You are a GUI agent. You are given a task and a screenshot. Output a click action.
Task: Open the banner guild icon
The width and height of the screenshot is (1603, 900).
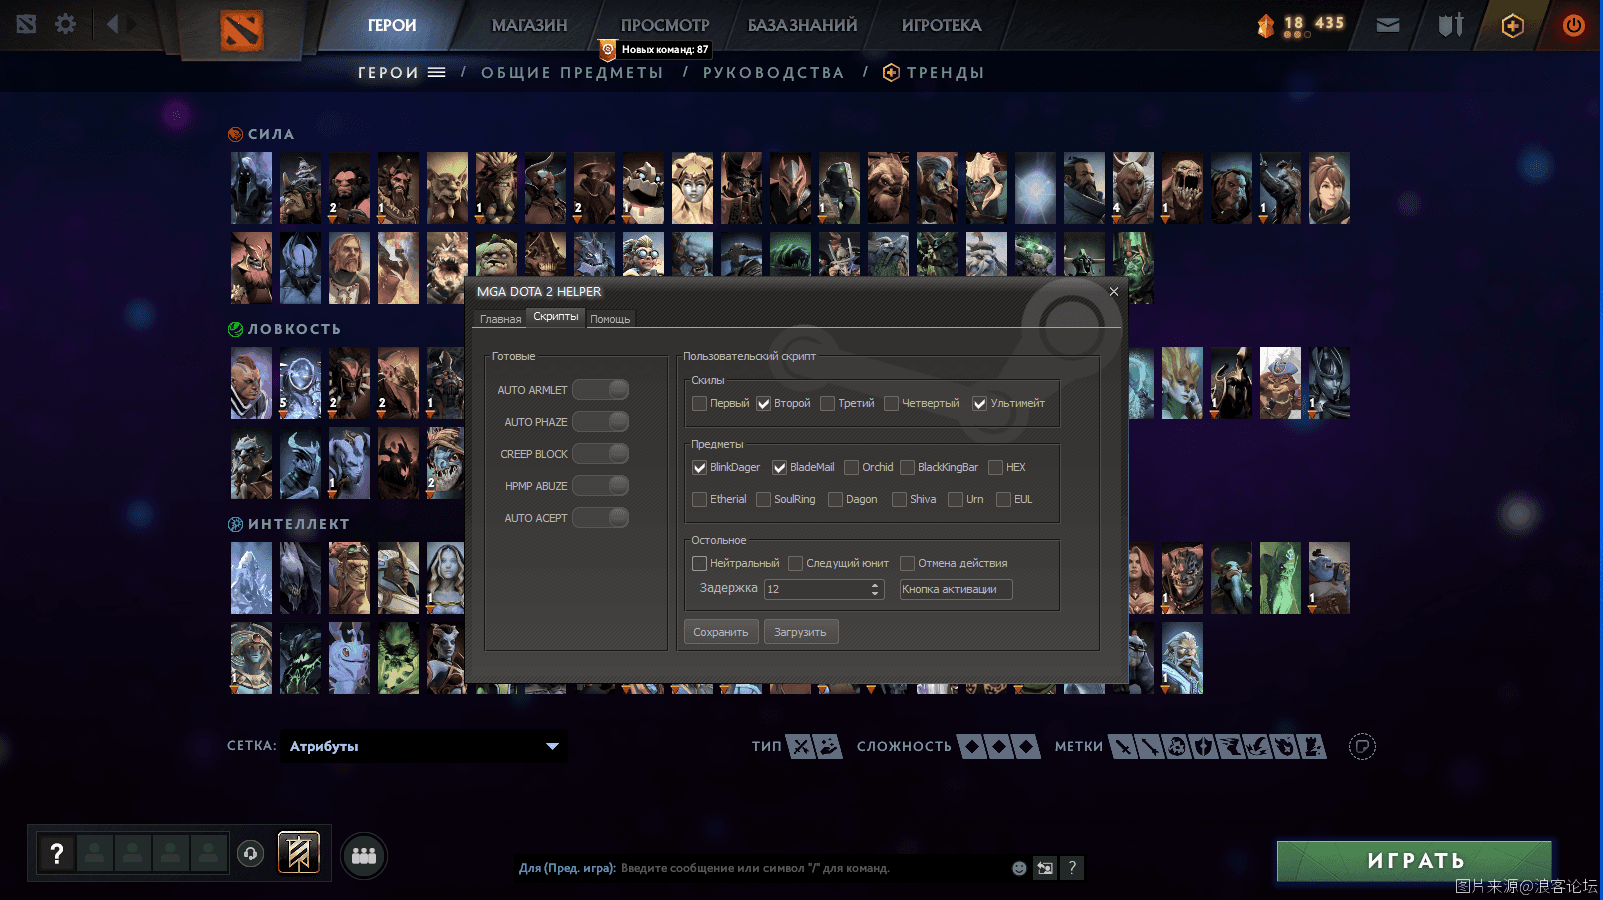298,853
